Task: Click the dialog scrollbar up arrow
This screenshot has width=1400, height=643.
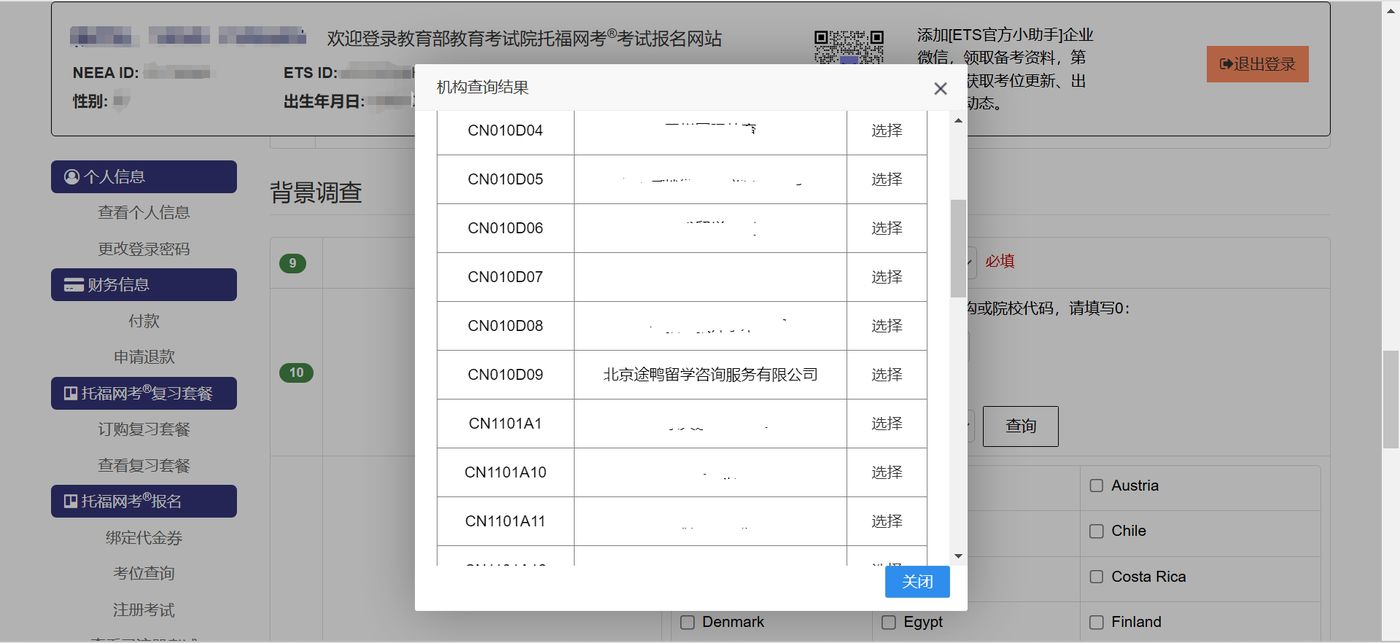Action: tap(958, 120)
